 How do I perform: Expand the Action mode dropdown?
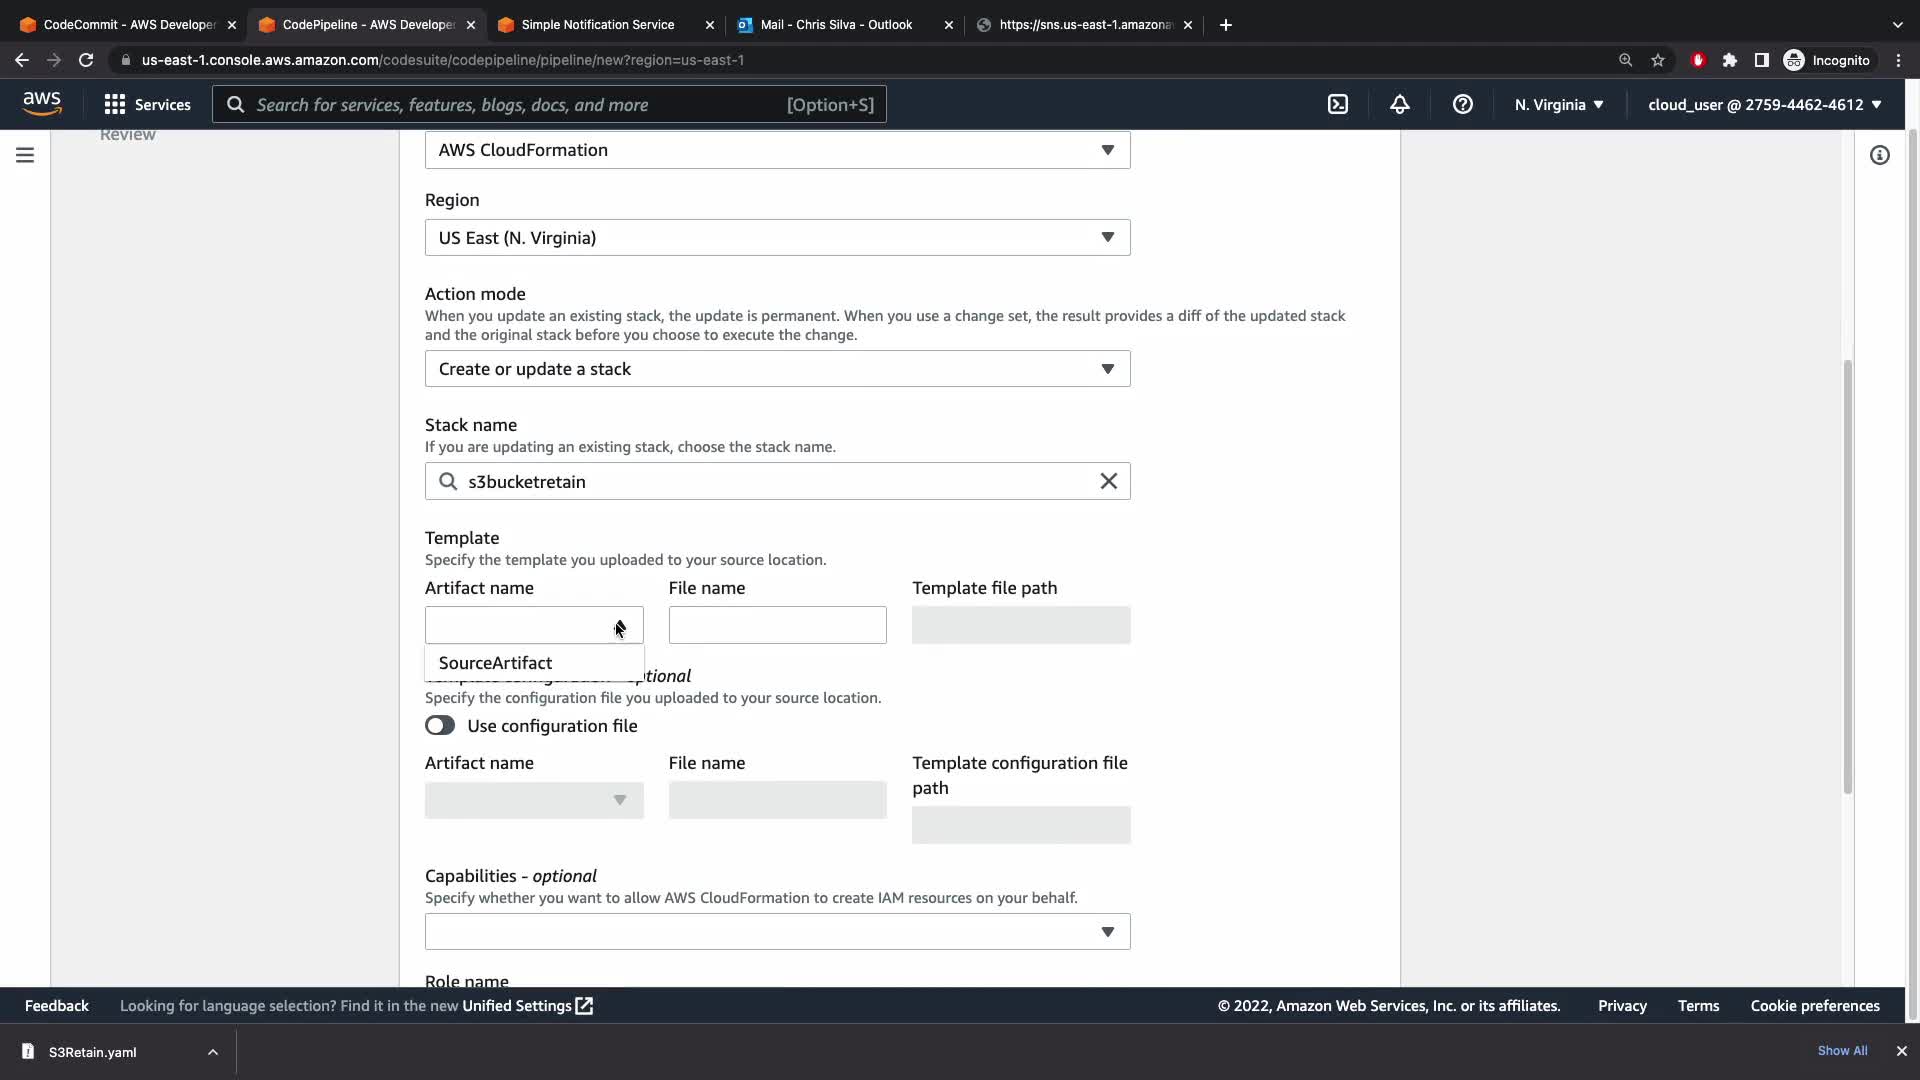777,369
